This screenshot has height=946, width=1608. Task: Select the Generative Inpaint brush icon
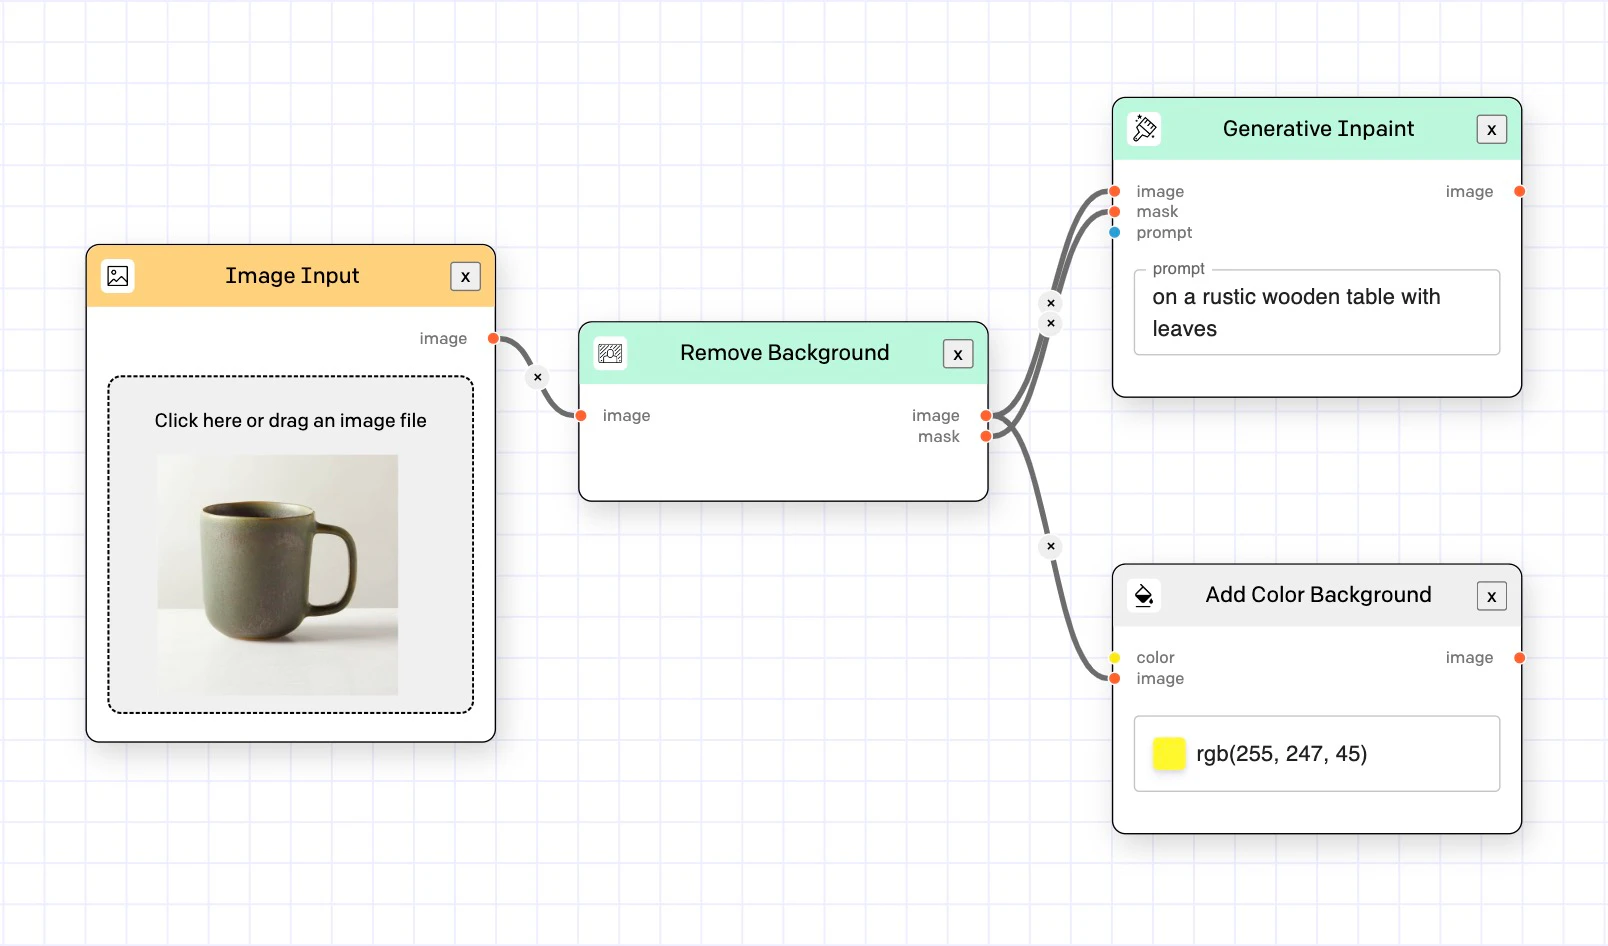coord(1143,128)
